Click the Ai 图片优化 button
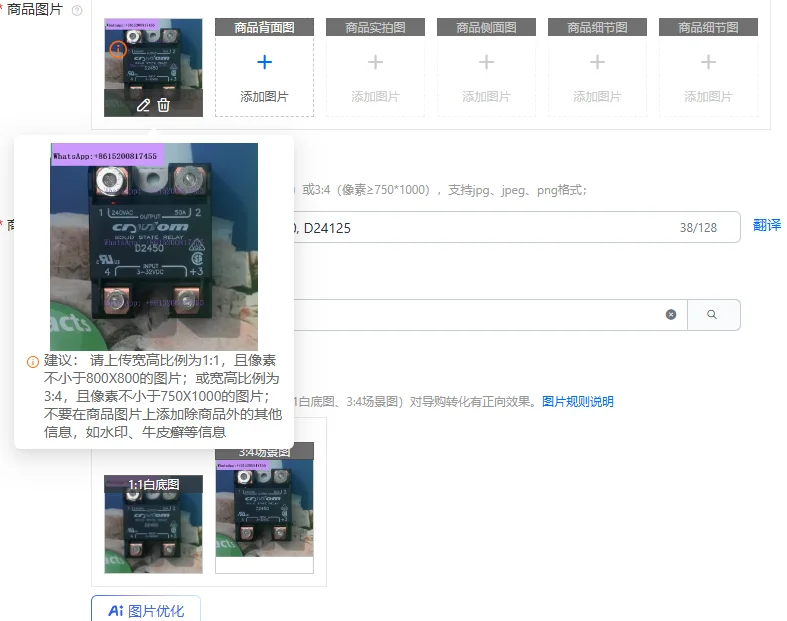The width and height of the screenshot is (787, 621). pyautogui.click(x=146, y=609)
